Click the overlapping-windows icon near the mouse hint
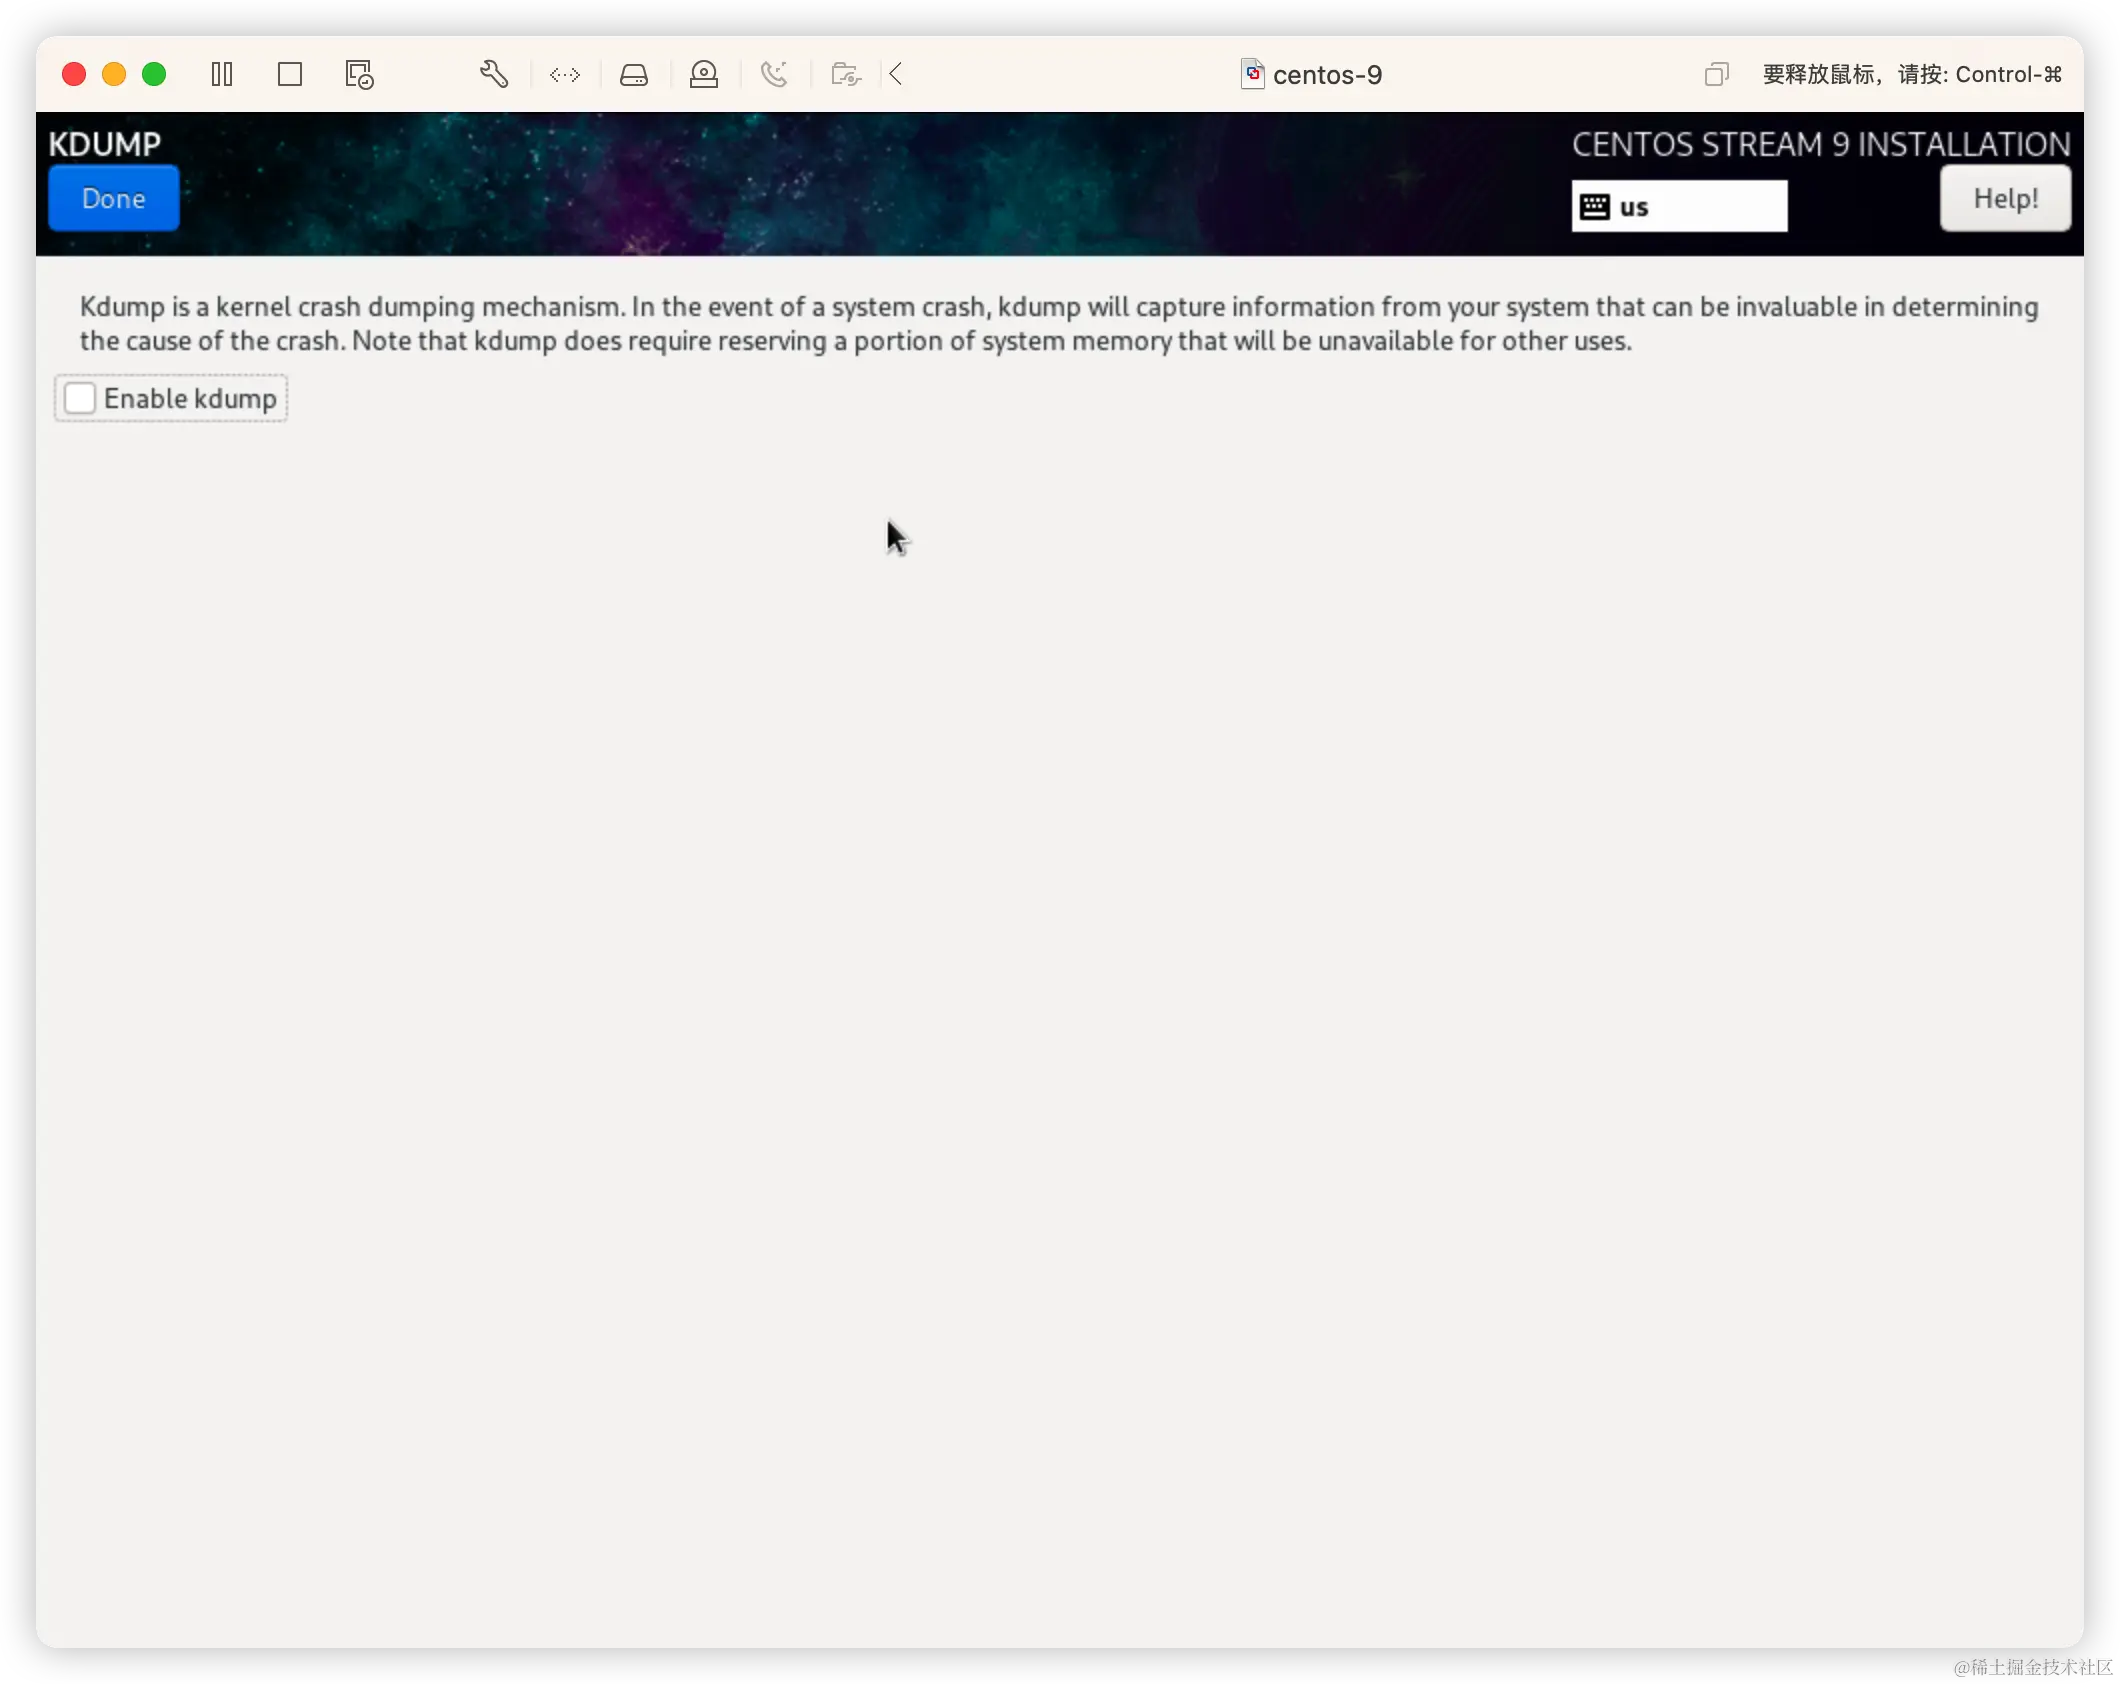Screen dimensions: 2120x1684 [1716, 74]
